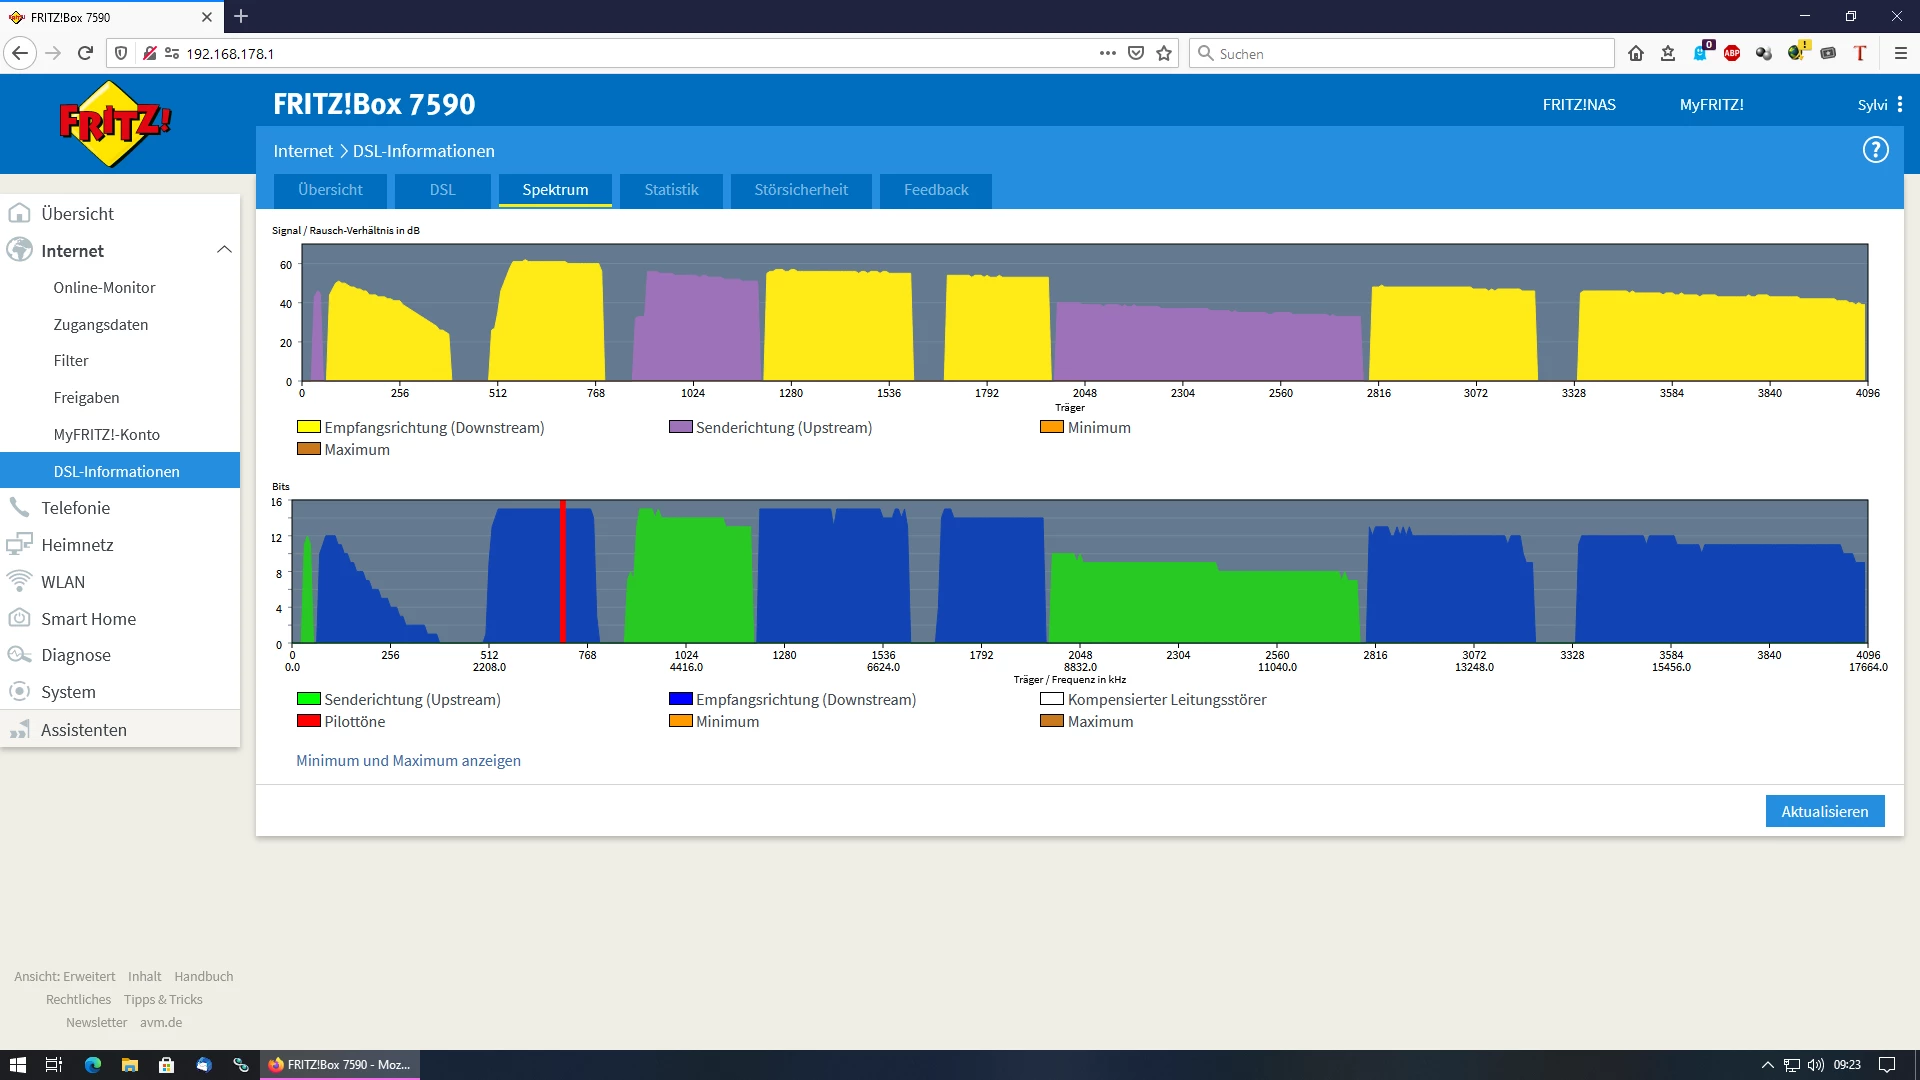Click the FRITZ! logo
The width and height of the screenshot is (1920, 1080).
pos(115,124)
